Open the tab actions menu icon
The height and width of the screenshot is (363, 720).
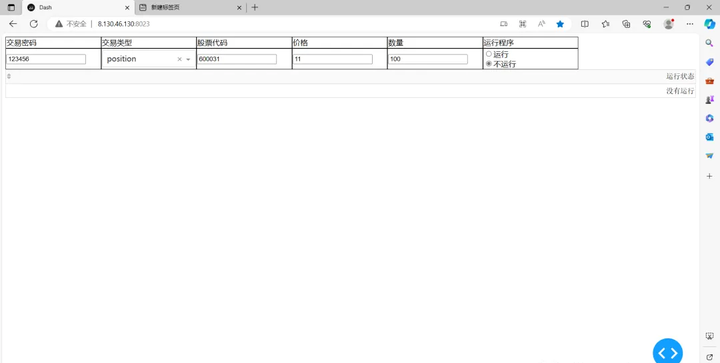click(x=11, y=7)
